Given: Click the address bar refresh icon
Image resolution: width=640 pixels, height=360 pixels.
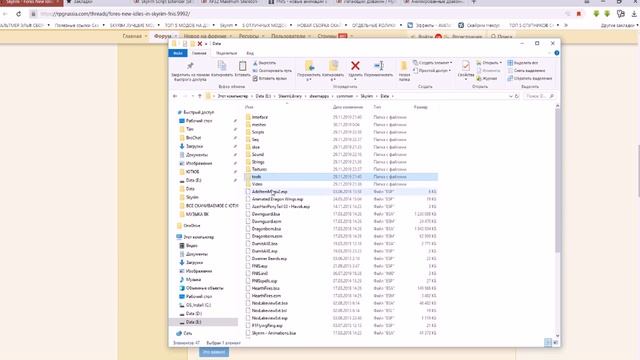Looking at the screenshot, I should 517,96.
